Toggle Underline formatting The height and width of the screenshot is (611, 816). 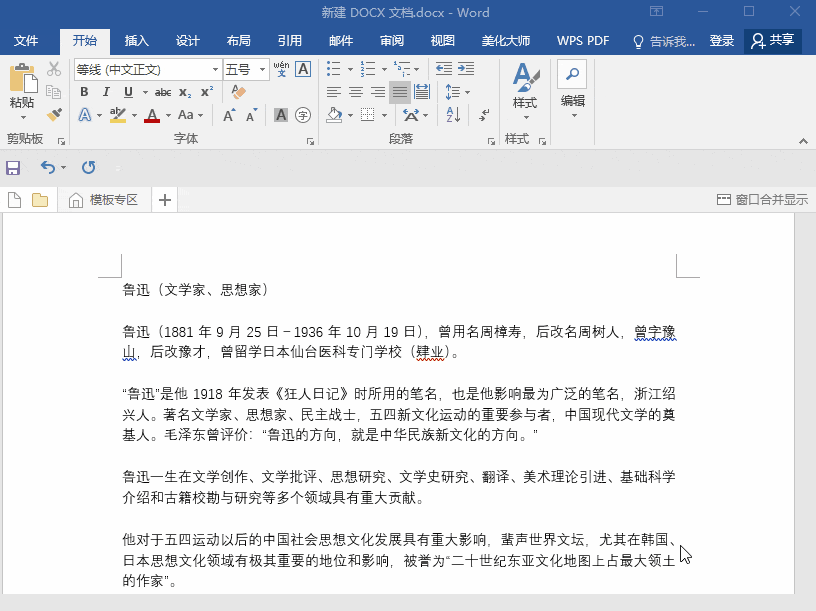(128, 92)
